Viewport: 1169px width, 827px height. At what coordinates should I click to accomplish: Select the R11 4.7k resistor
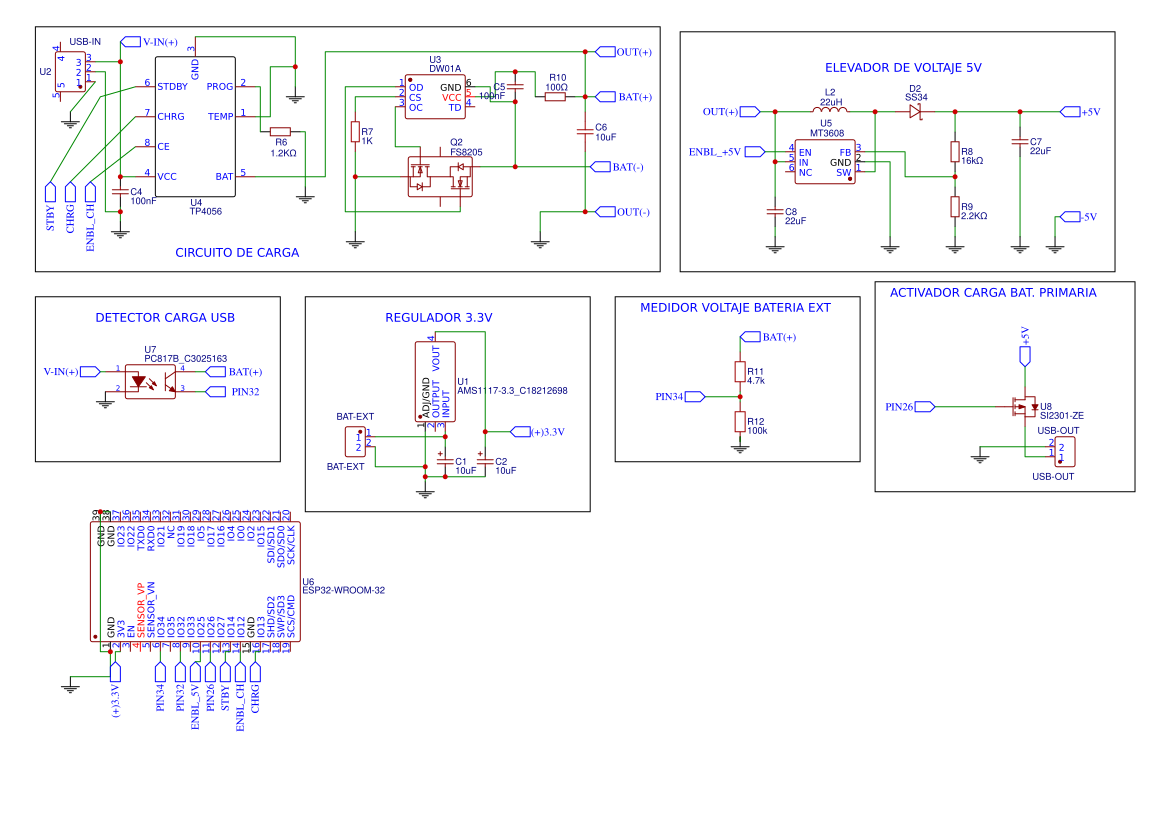click(x=740, y=373)
